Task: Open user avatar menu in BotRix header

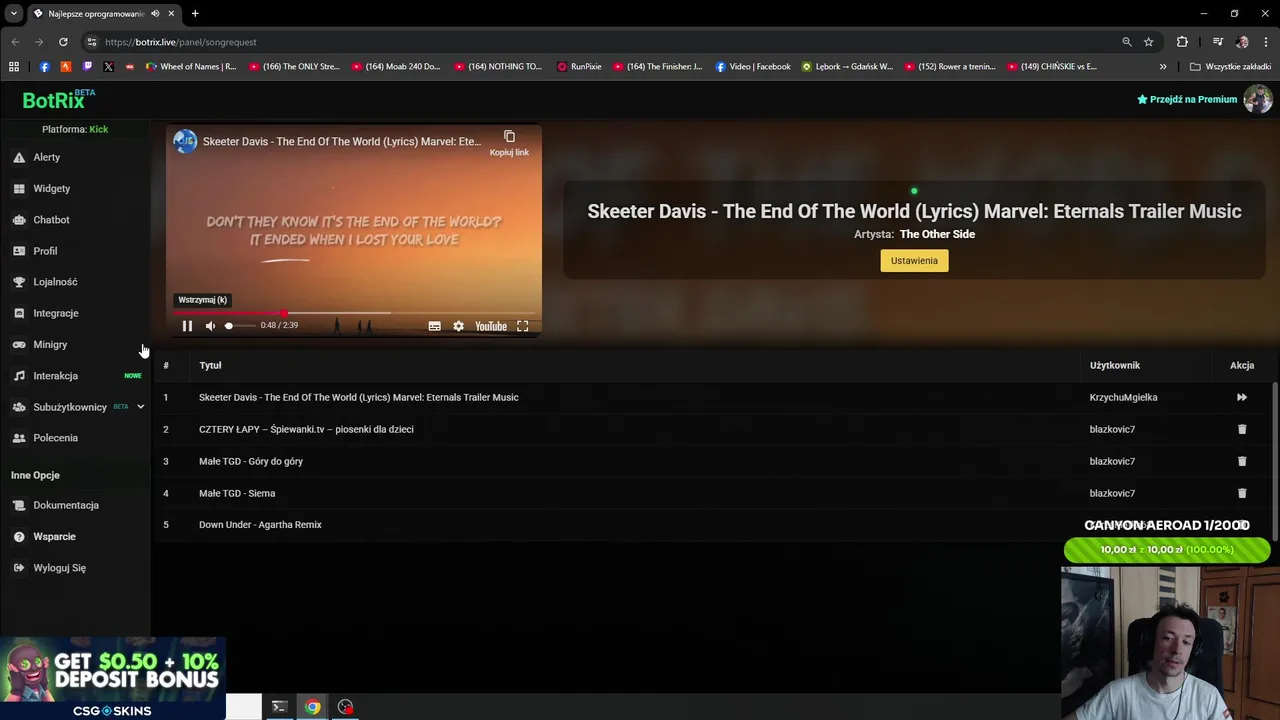Action: (x=1257, y=99)
